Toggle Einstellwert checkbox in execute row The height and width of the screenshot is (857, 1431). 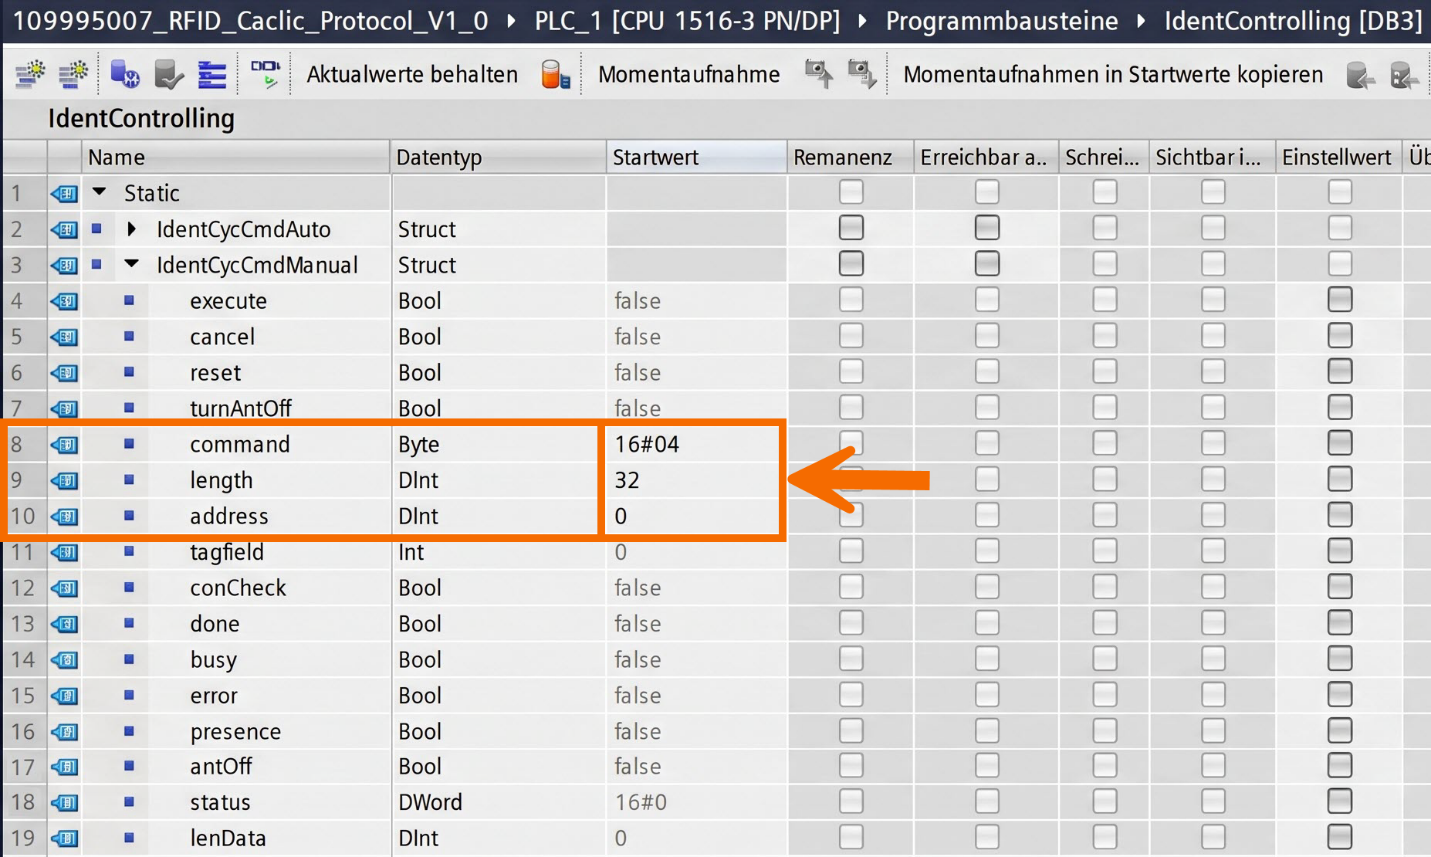[1340, 299]
